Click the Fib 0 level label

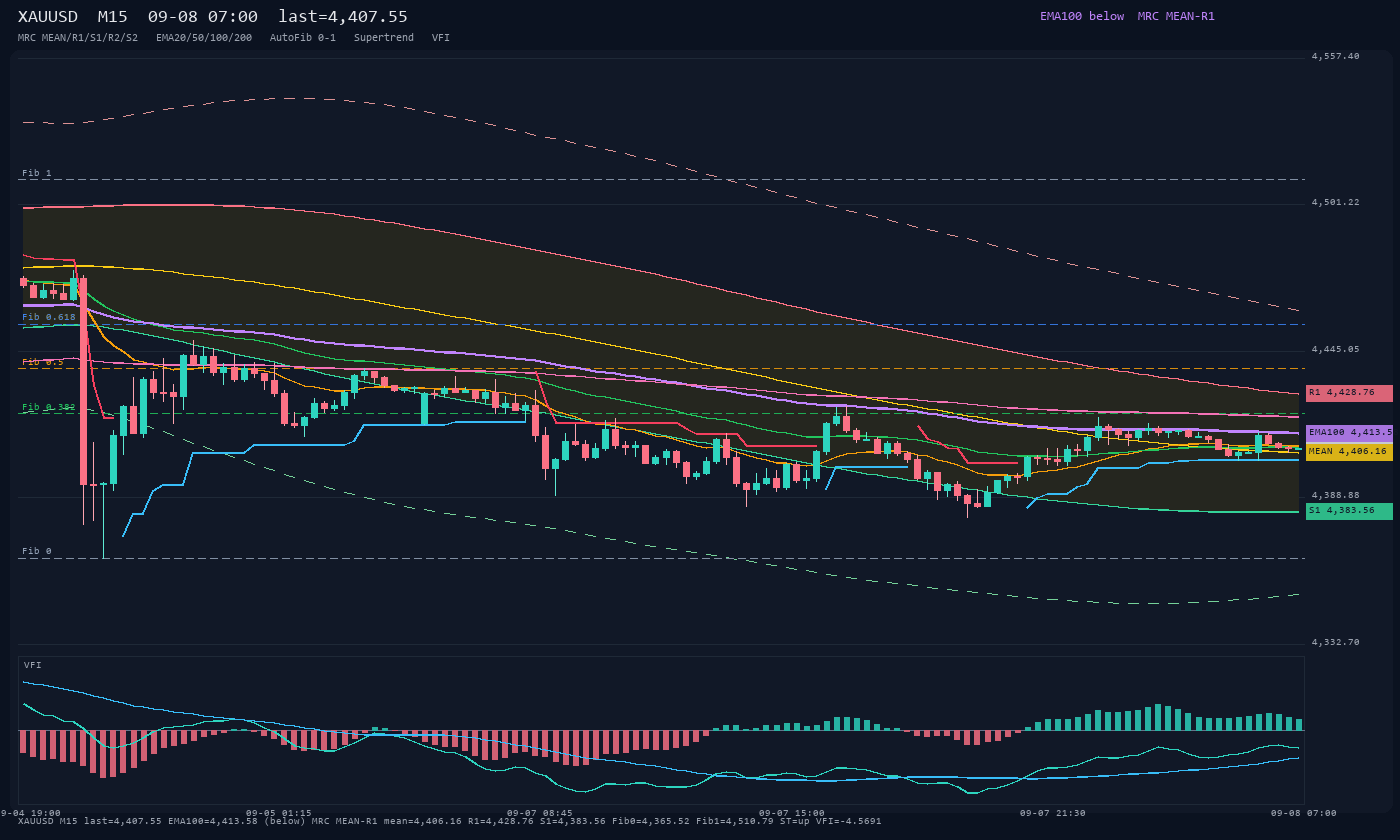37,551
